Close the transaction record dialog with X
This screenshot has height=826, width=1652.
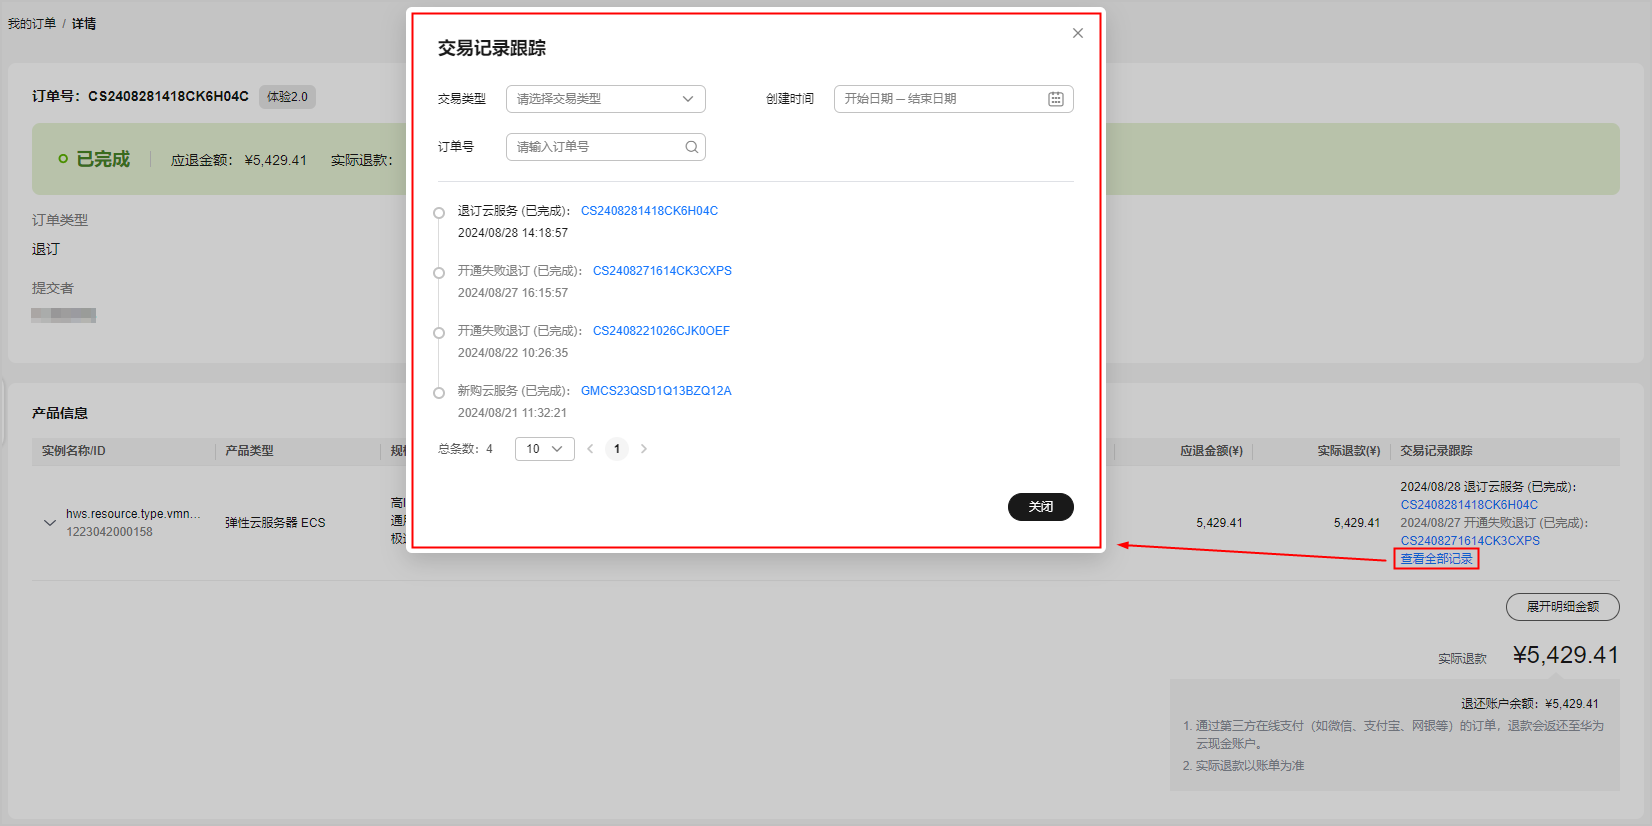(1077, 33)
